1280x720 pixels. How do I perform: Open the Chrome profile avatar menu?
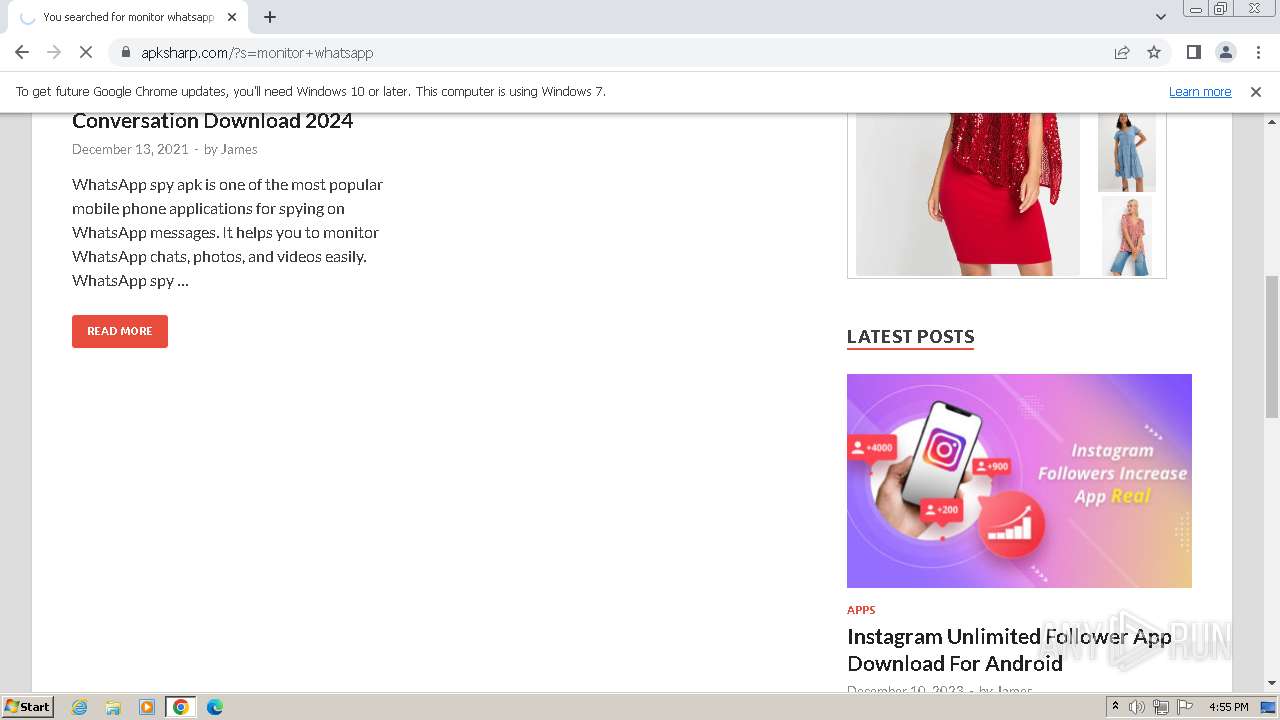[1225, 53]
